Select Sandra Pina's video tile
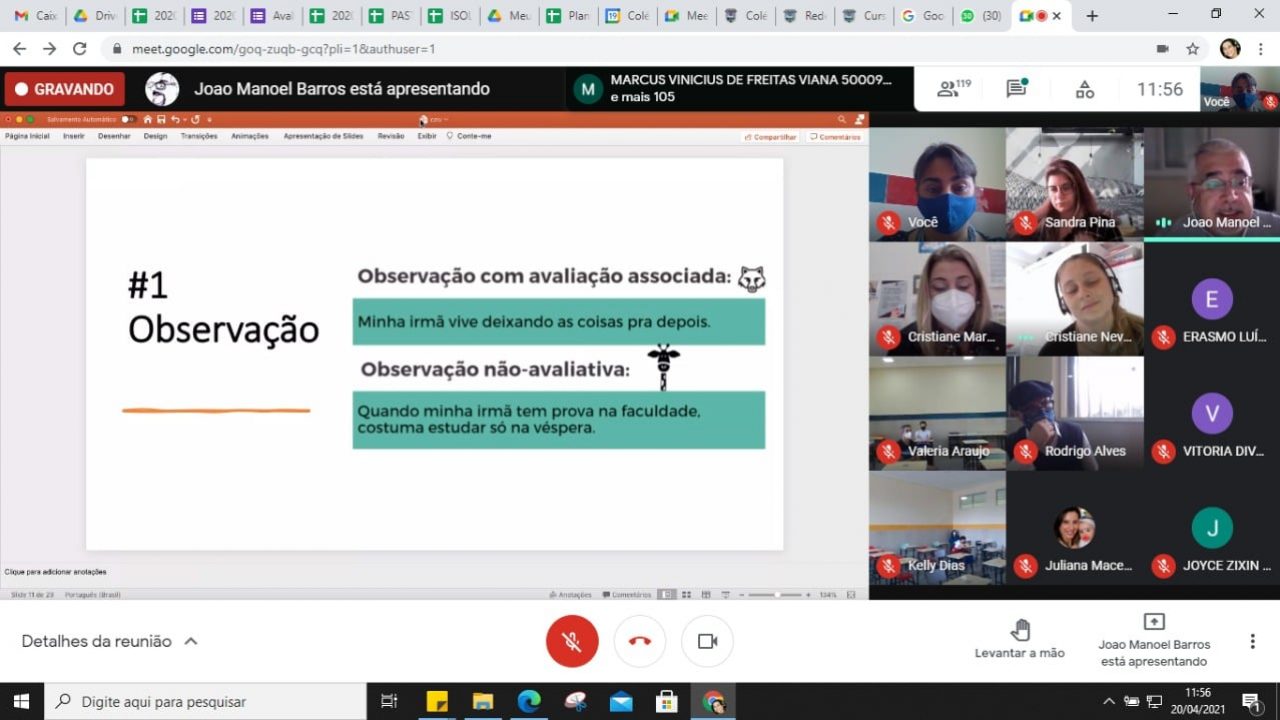This screenshot has width=1280, height=720. (1074, 184)
